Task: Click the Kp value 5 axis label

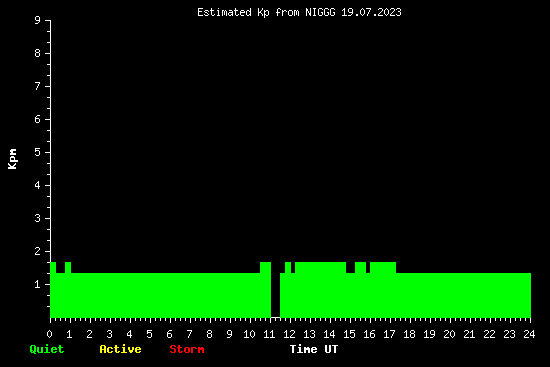Action: click(x=38, y=152)
